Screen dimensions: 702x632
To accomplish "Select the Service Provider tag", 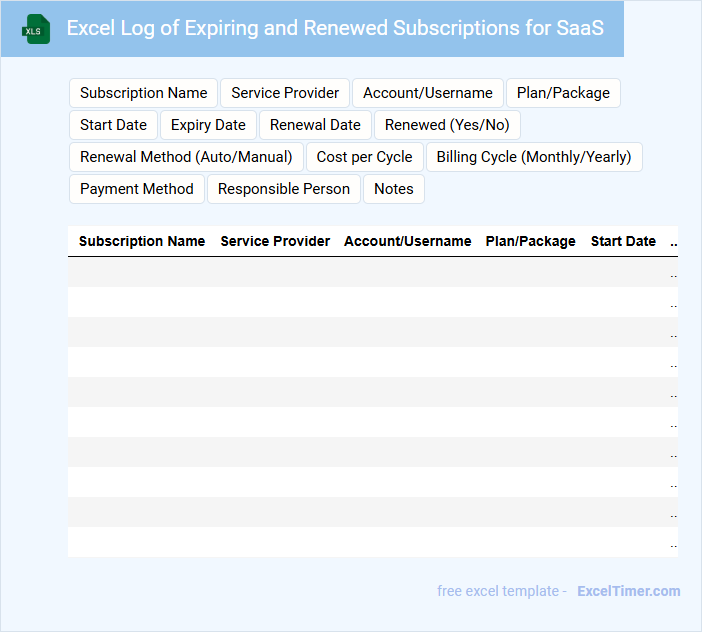I will pyautogui.click(x=285, y=93).
